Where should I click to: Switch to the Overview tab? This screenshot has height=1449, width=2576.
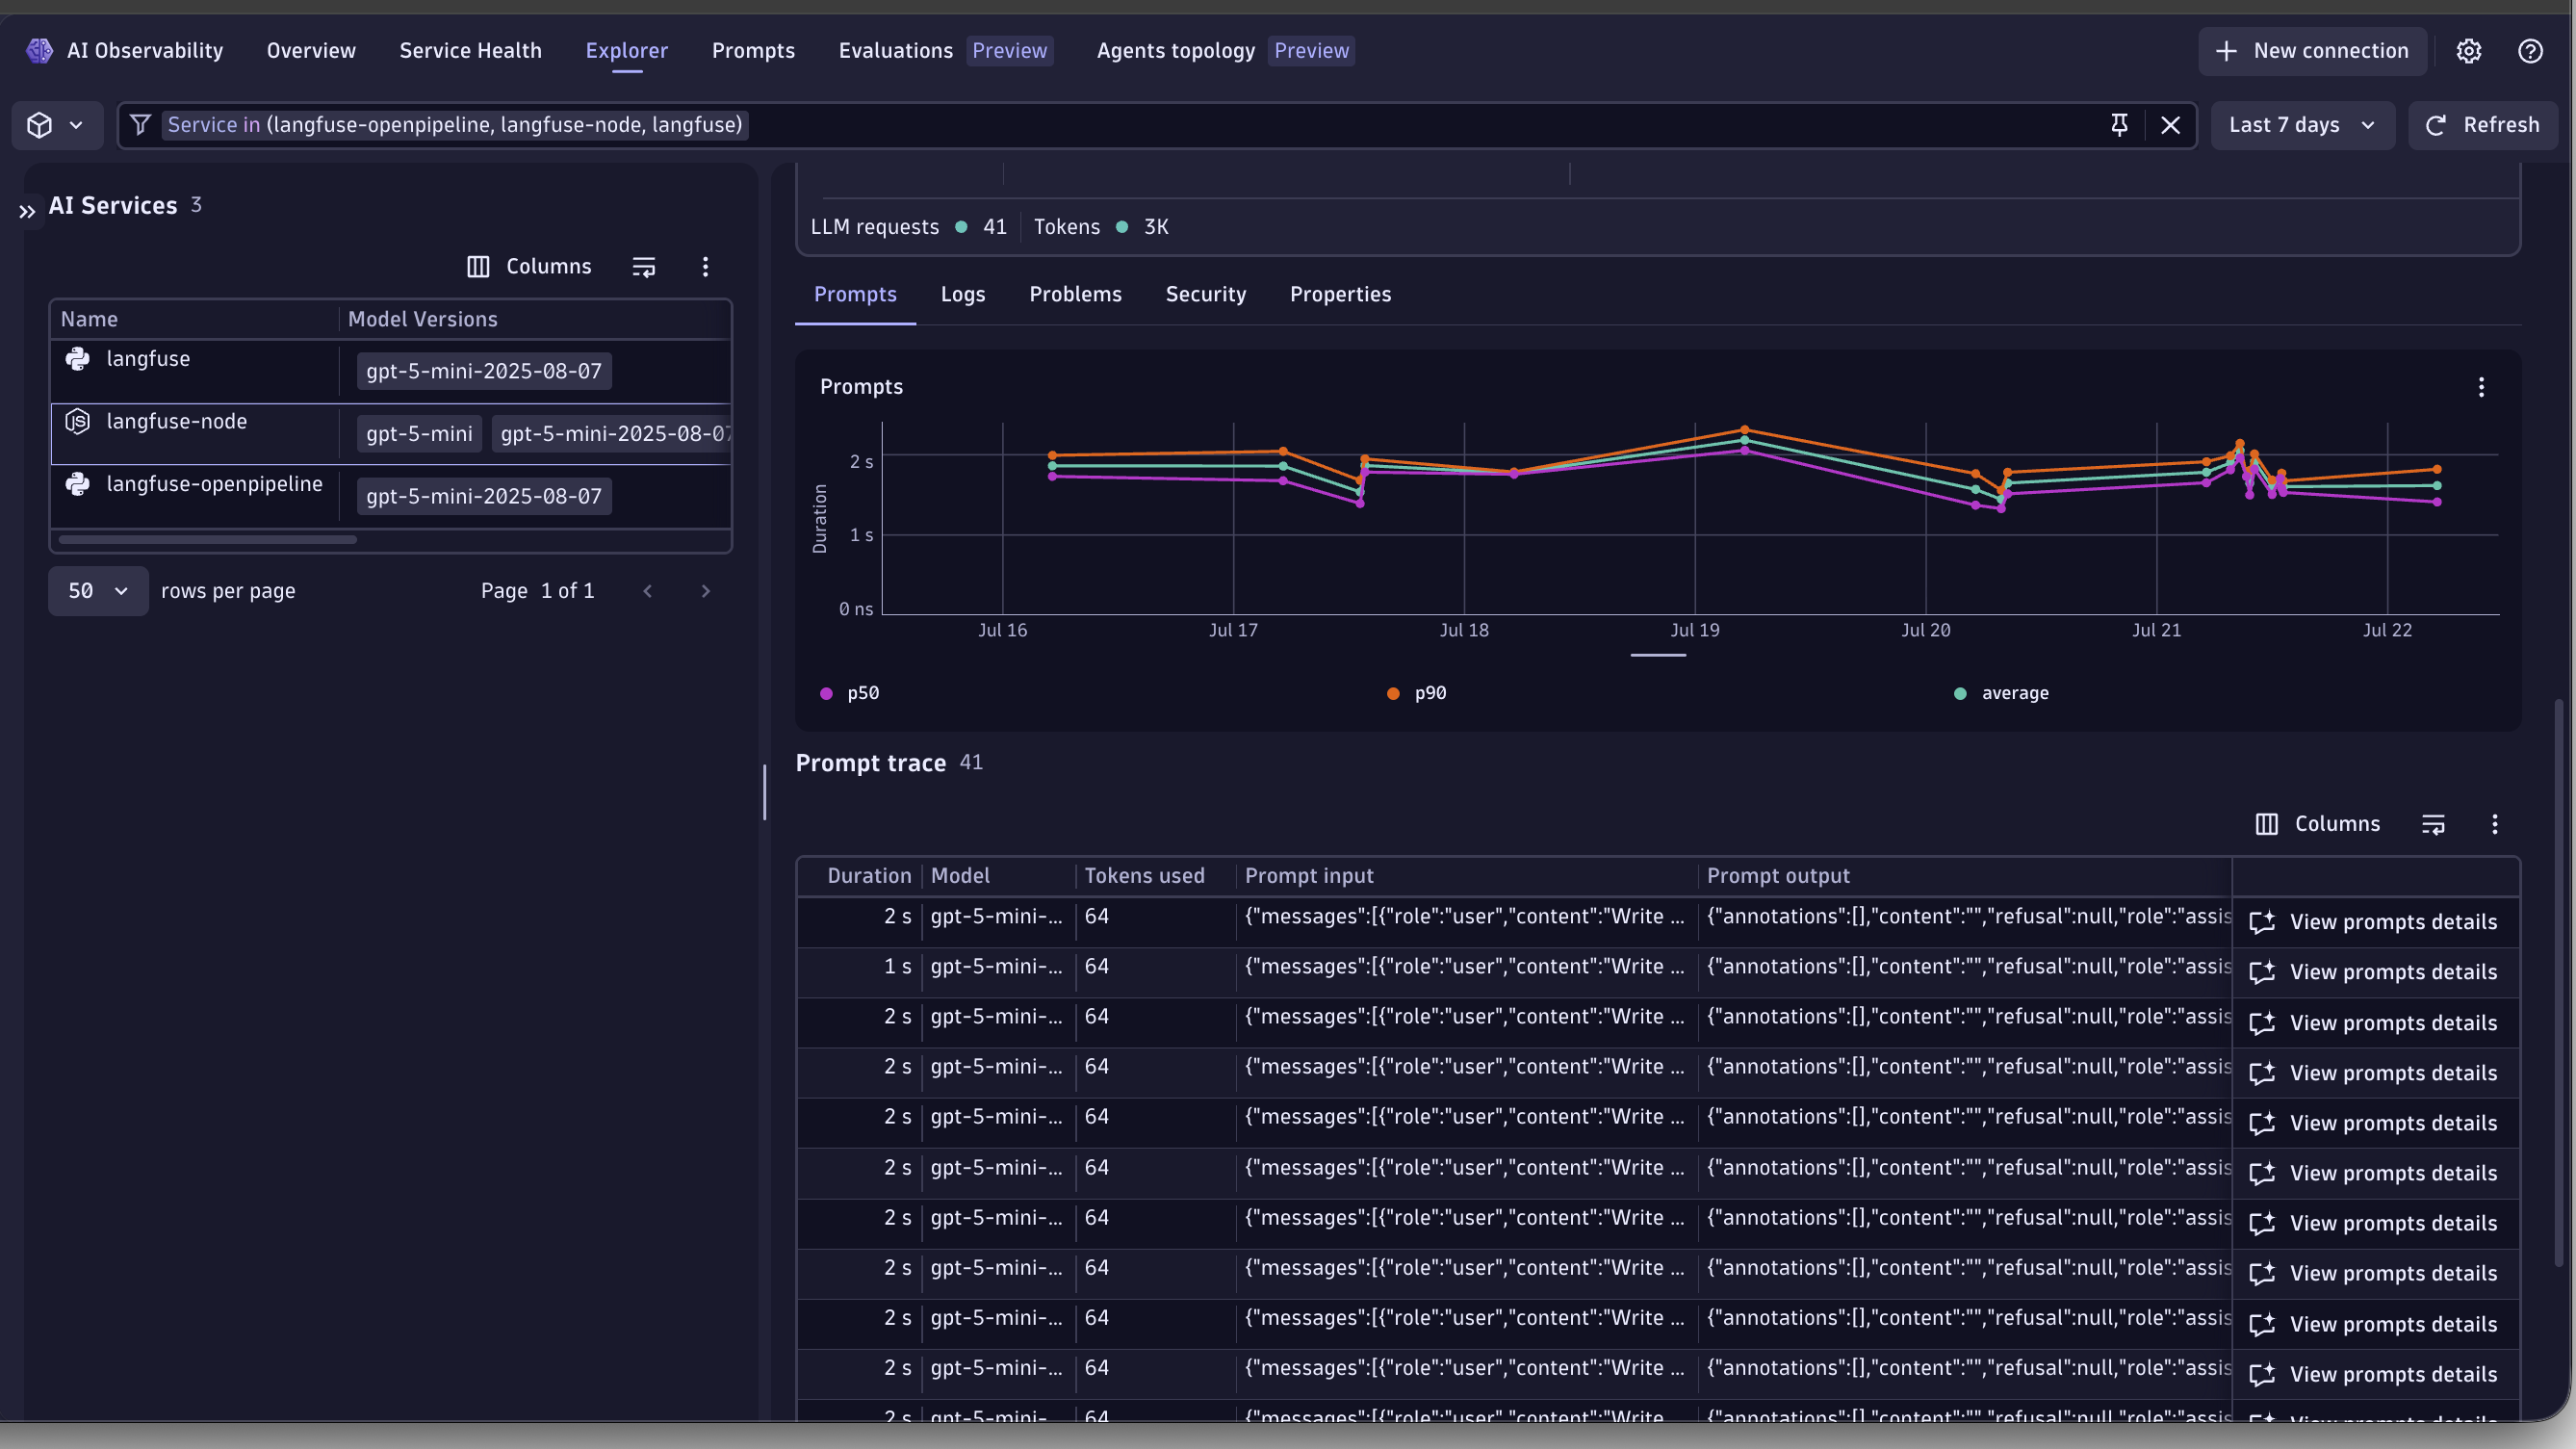tap(311, 51)
